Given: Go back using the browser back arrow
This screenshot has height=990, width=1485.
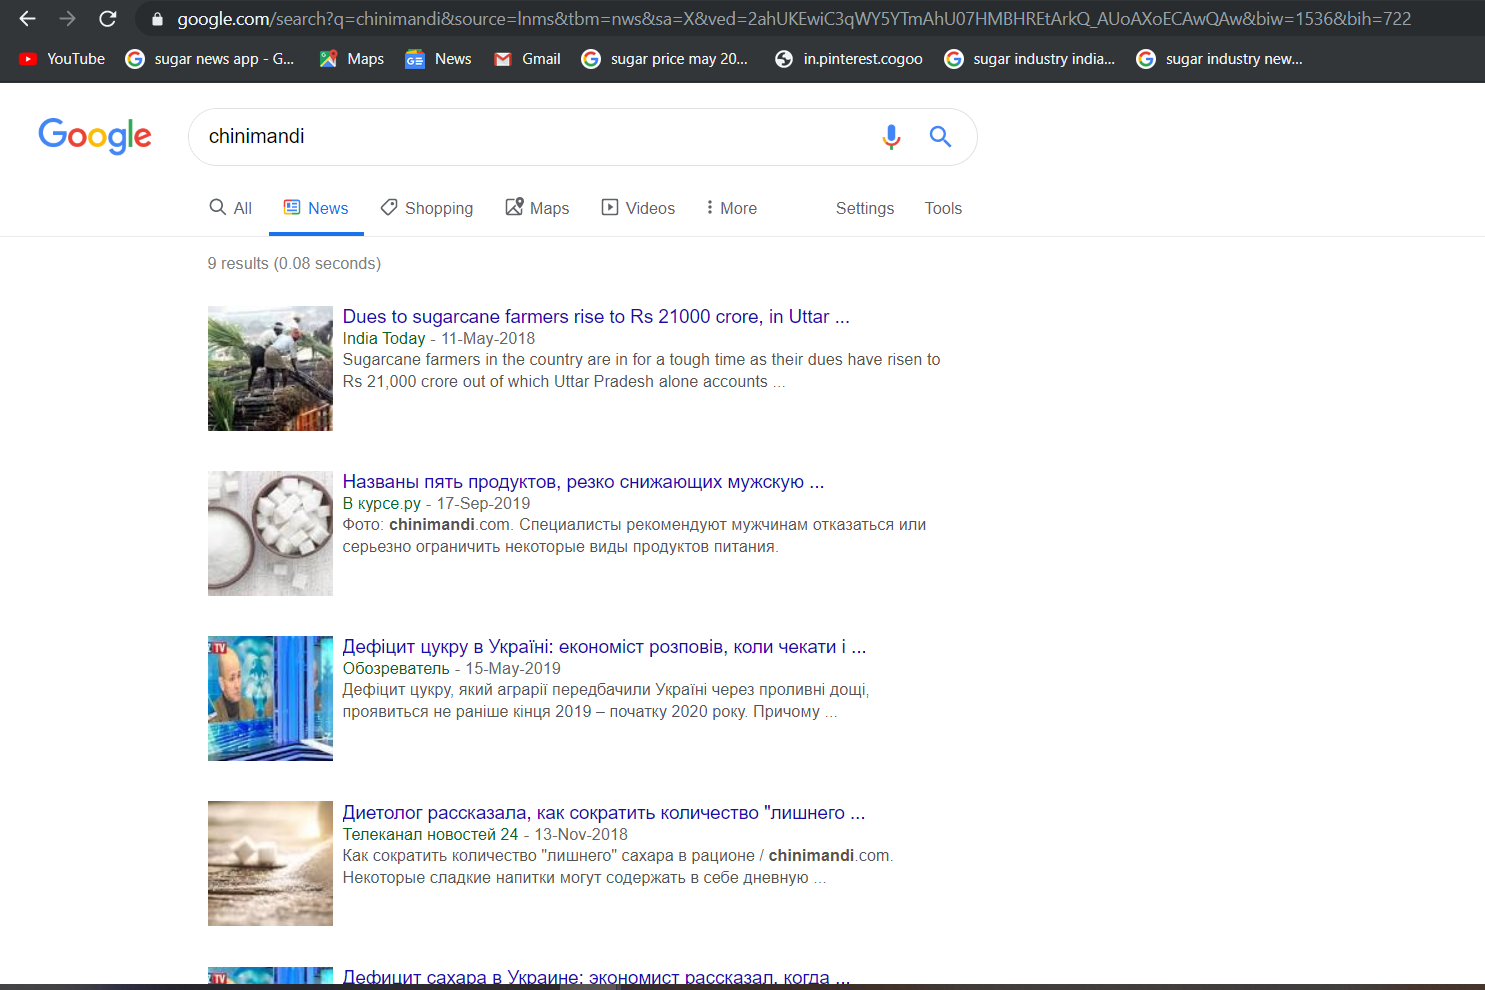Looking at the screenshot, I should [x=27, y=19].
